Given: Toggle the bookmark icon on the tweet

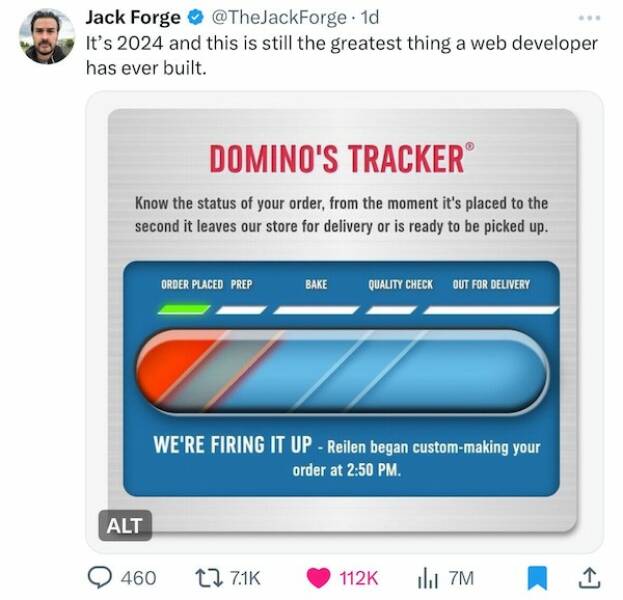Looking at the screenshot, I should point(537,577).
